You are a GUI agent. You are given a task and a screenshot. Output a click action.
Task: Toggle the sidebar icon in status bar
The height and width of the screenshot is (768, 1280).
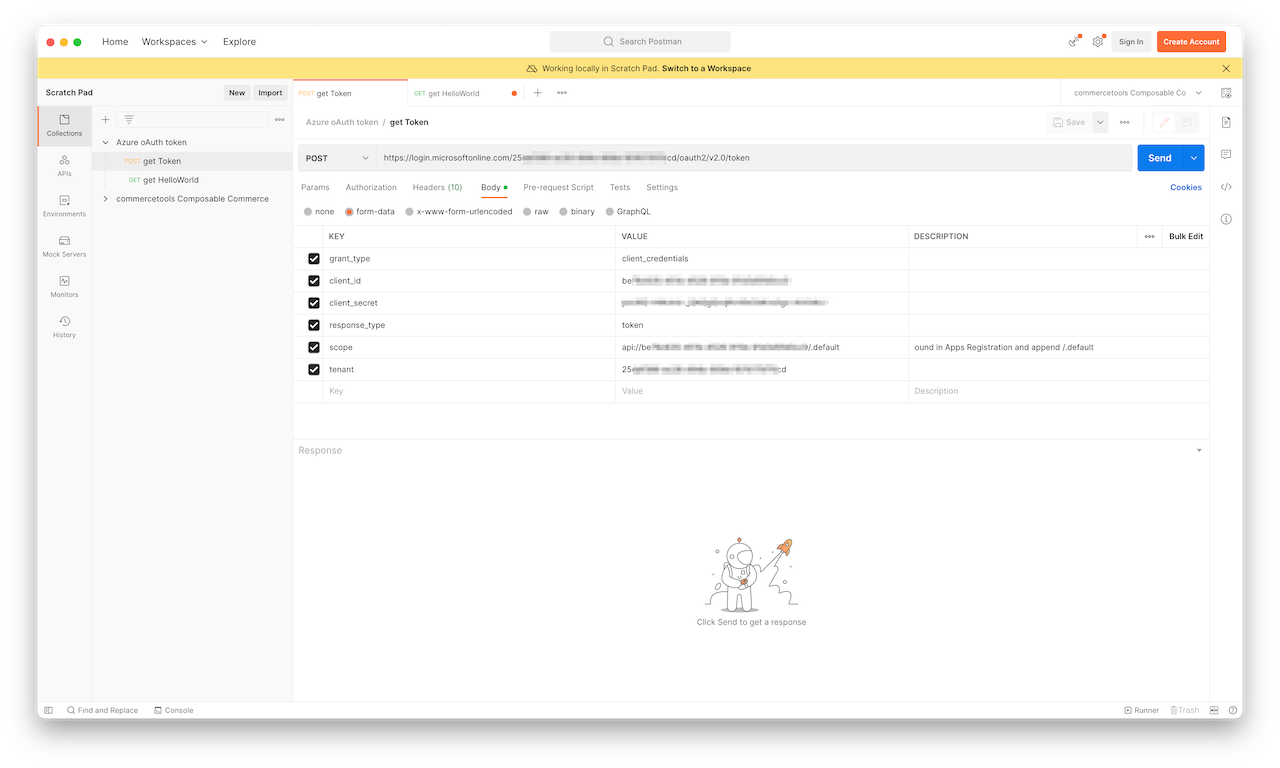tap(48, 710)
